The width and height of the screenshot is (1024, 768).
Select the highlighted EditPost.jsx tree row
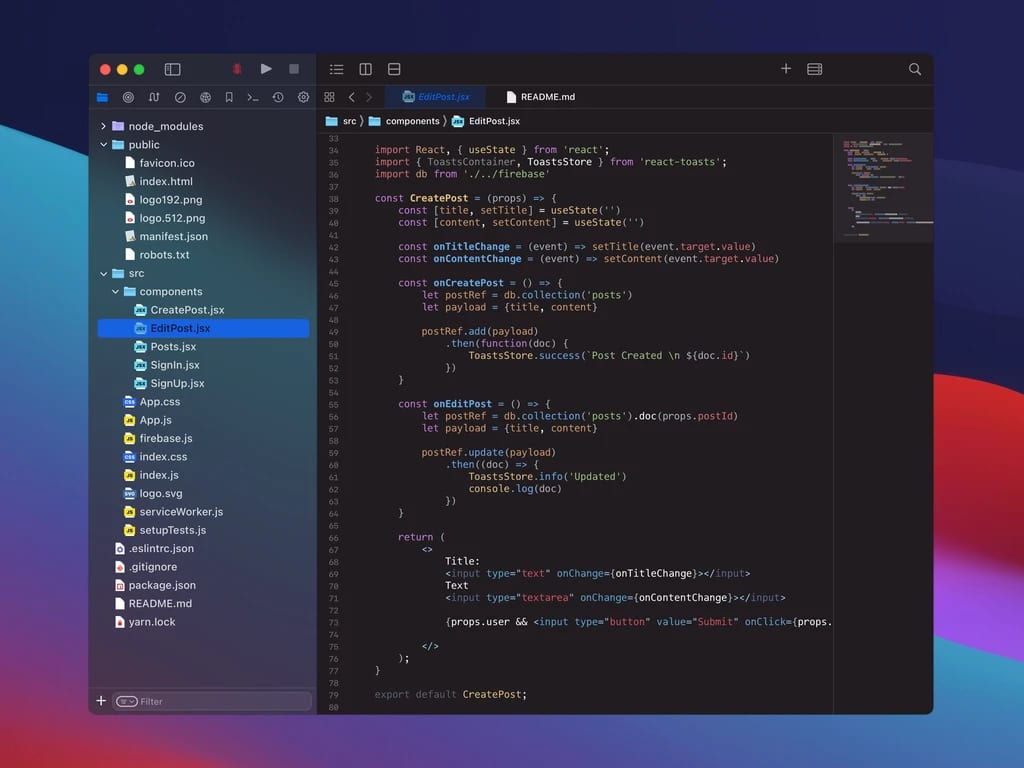(x=203, y=328)
